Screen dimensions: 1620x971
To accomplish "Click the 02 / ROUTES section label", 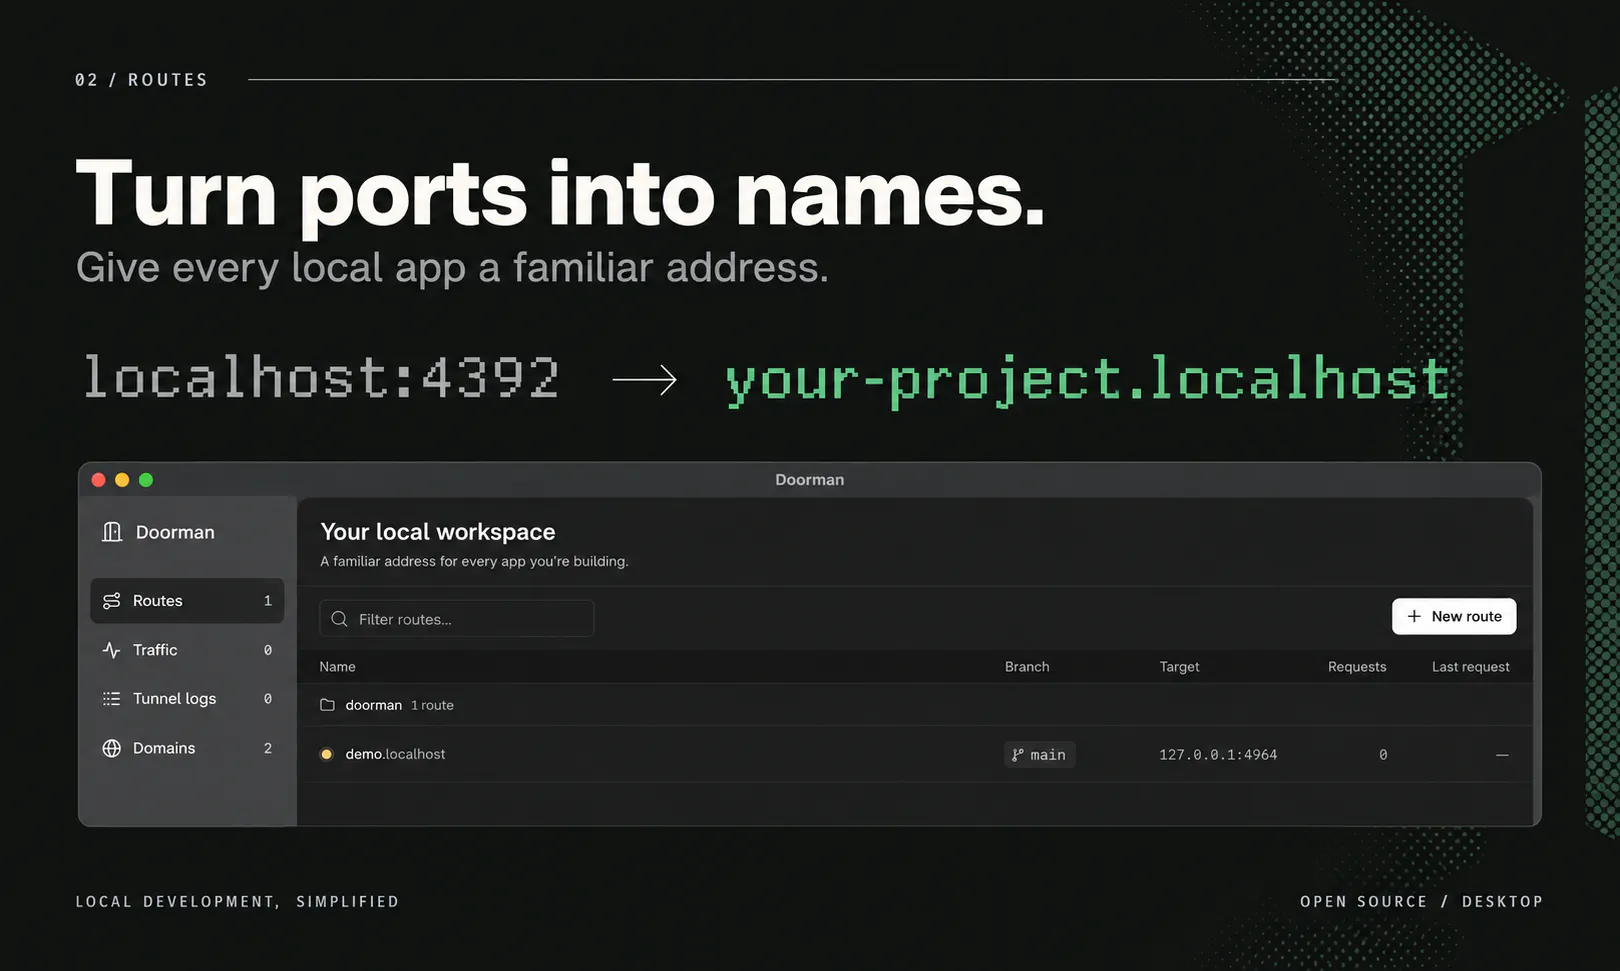I will tap(141, 80).
